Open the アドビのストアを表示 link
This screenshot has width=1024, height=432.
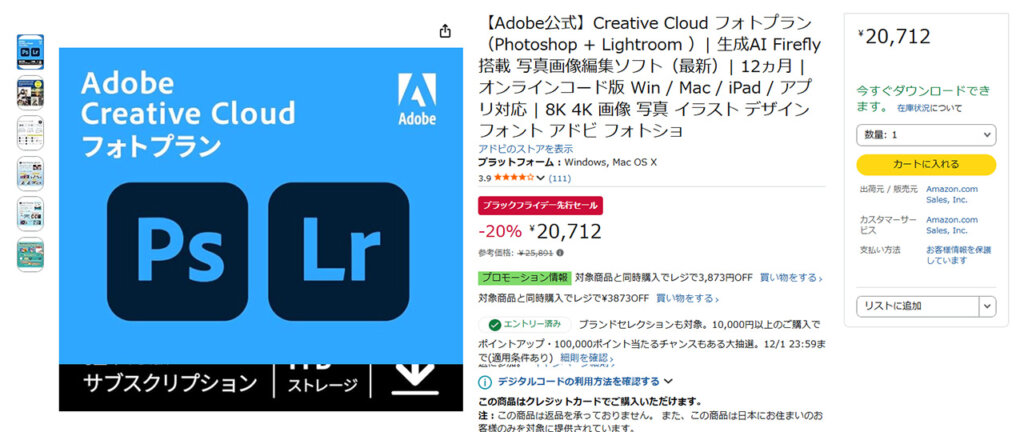click(x=526, y=149)
